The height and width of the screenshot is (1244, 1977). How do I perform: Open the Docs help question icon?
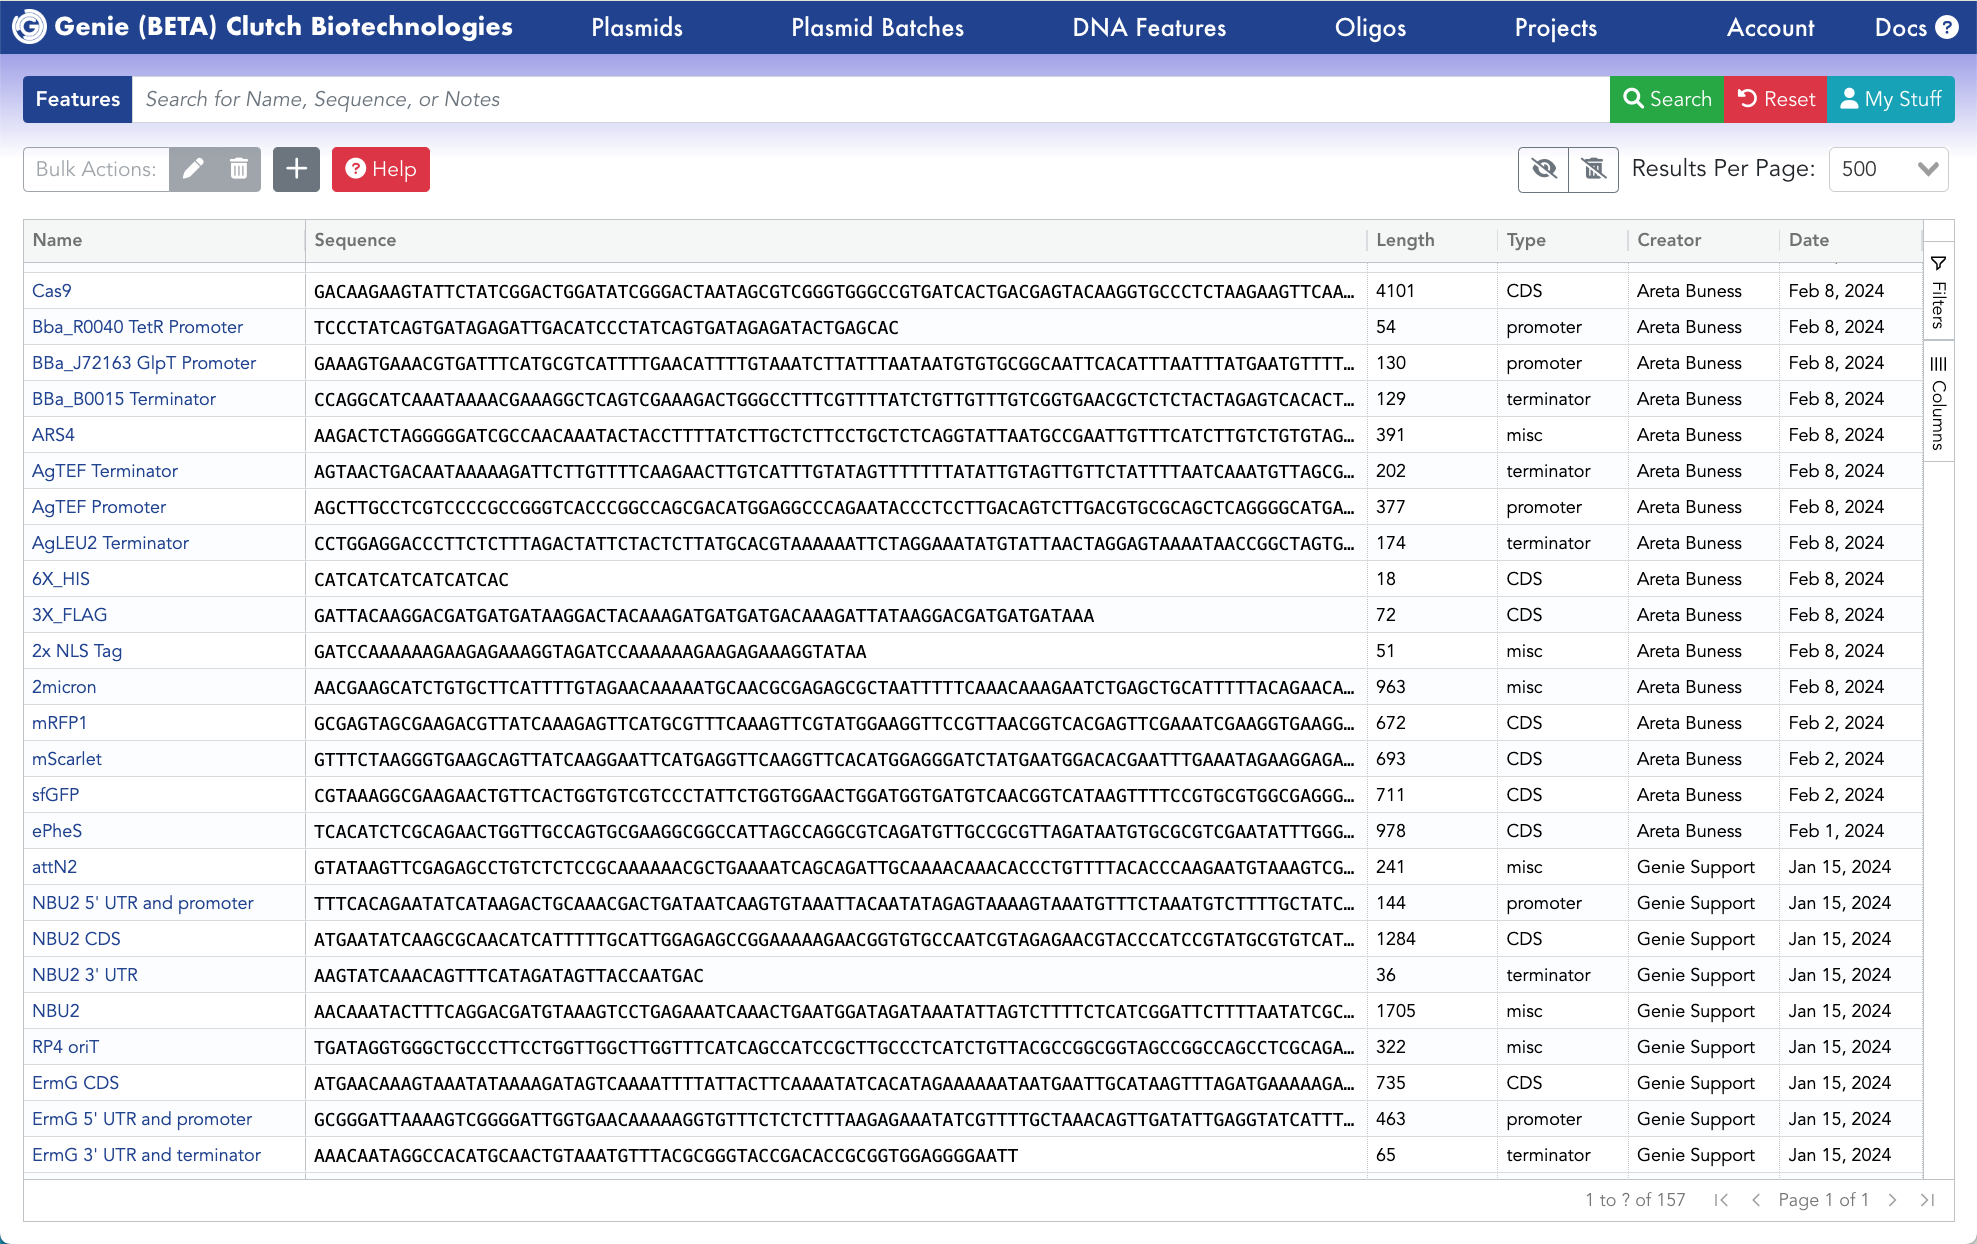pos(1947,27)
